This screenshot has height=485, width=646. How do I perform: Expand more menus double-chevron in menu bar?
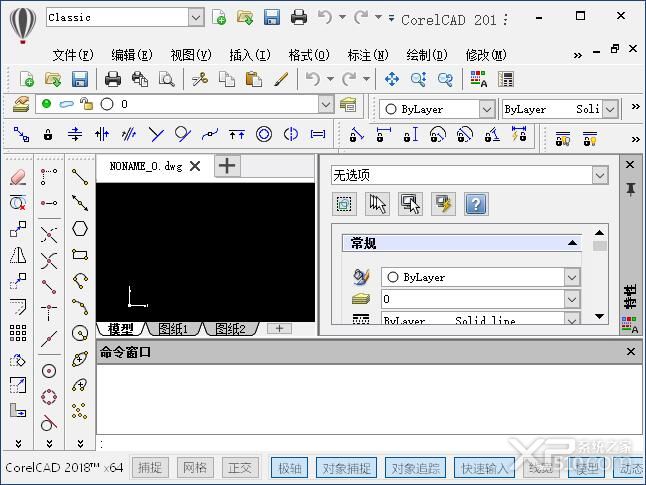tap(578, 55)
